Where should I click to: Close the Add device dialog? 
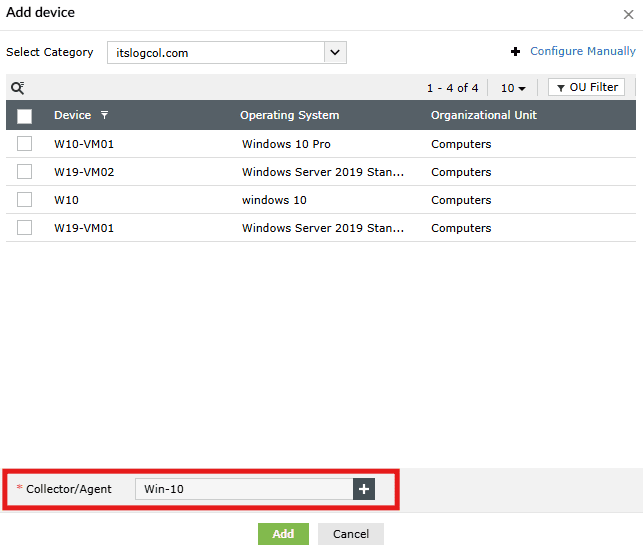click(x=628, y=15)
